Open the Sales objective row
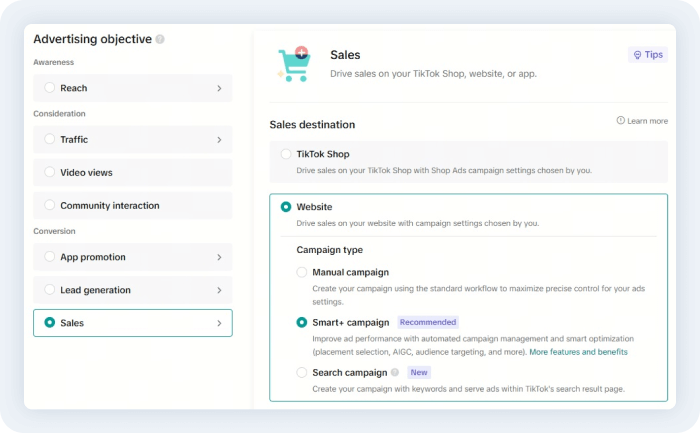This screenshot has height=433, width=700. pos(132,323)
